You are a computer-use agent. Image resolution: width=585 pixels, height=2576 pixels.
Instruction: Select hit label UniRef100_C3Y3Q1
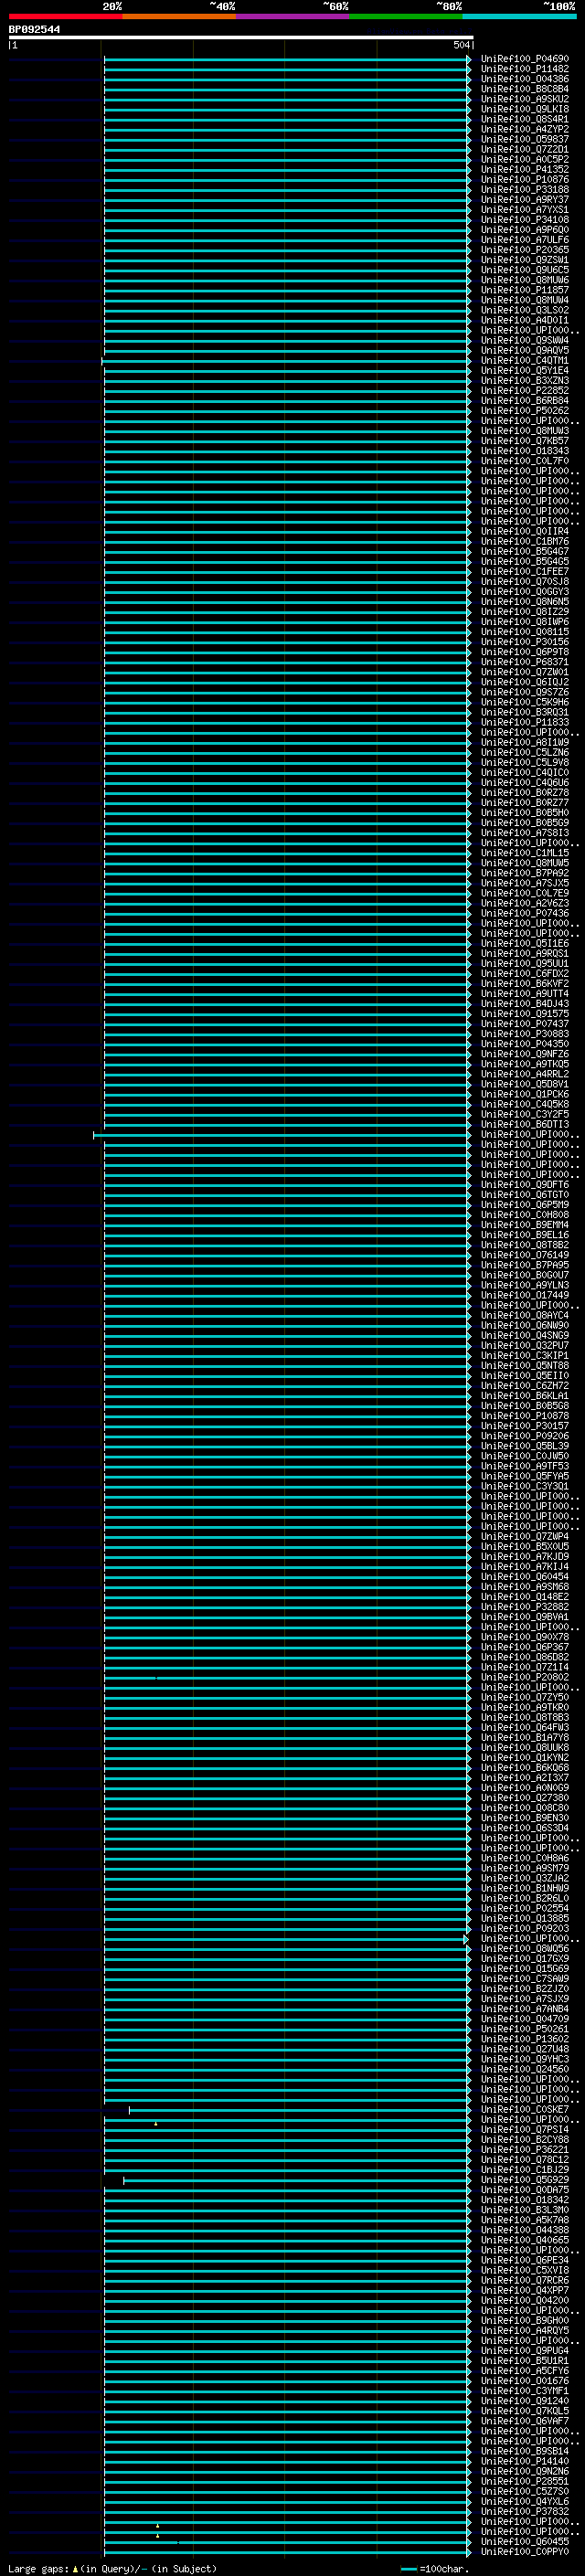coord(525,1486)
